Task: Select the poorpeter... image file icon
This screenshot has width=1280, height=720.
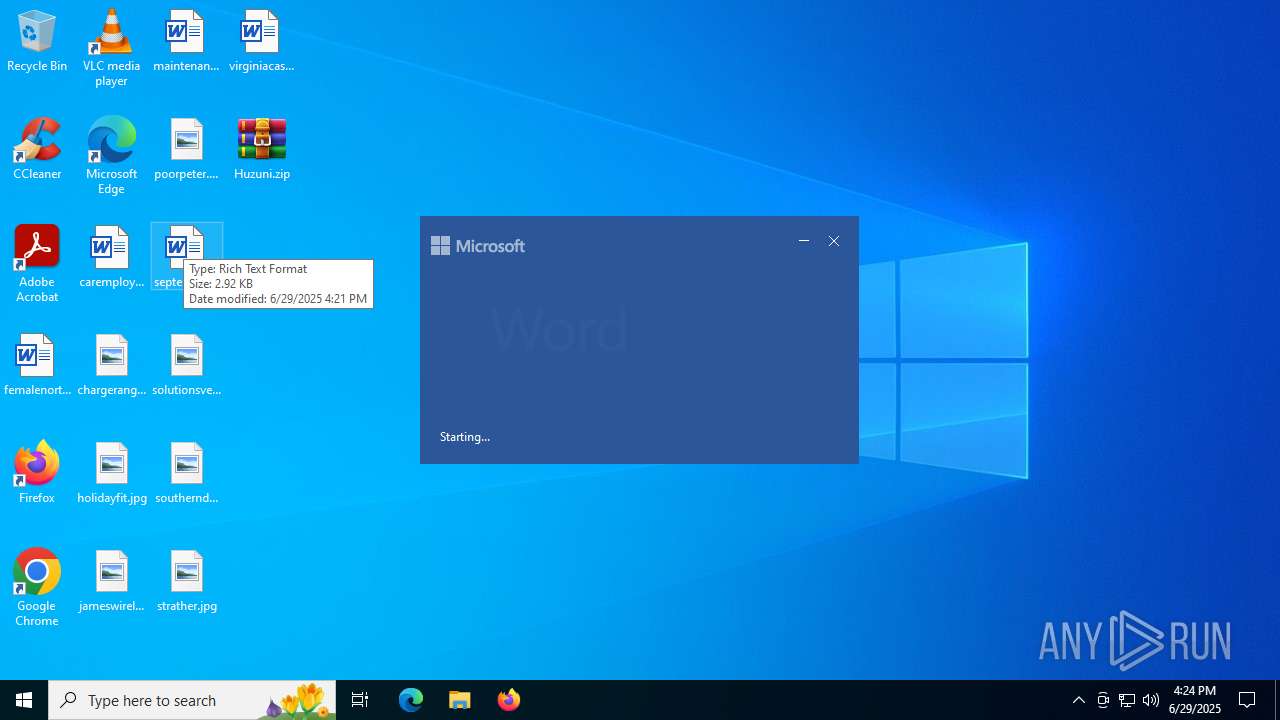Action: click(186, 150)
